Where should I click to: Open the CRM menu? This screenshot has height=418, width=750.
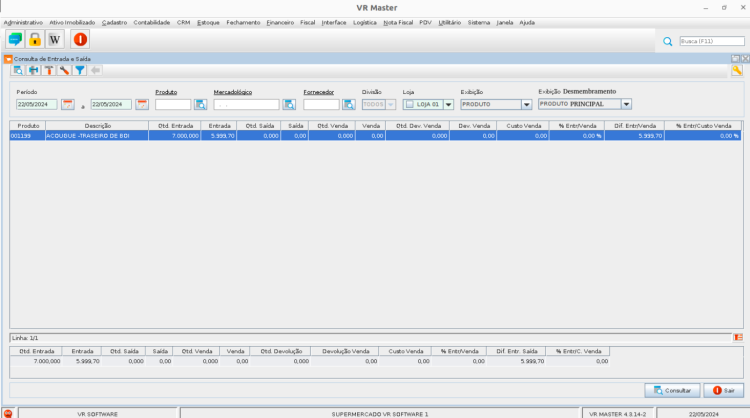click(x=183, y=22)
